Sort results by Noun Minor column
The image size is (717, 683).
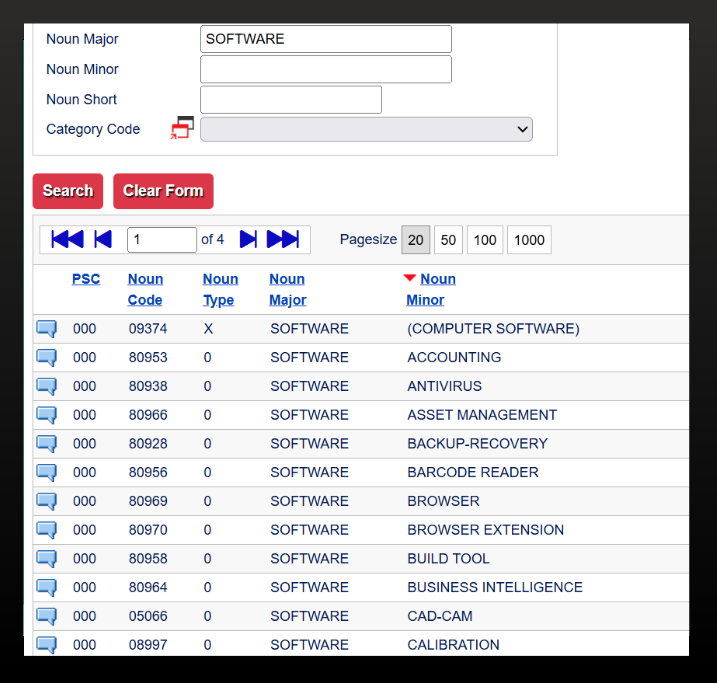[431, 289]
